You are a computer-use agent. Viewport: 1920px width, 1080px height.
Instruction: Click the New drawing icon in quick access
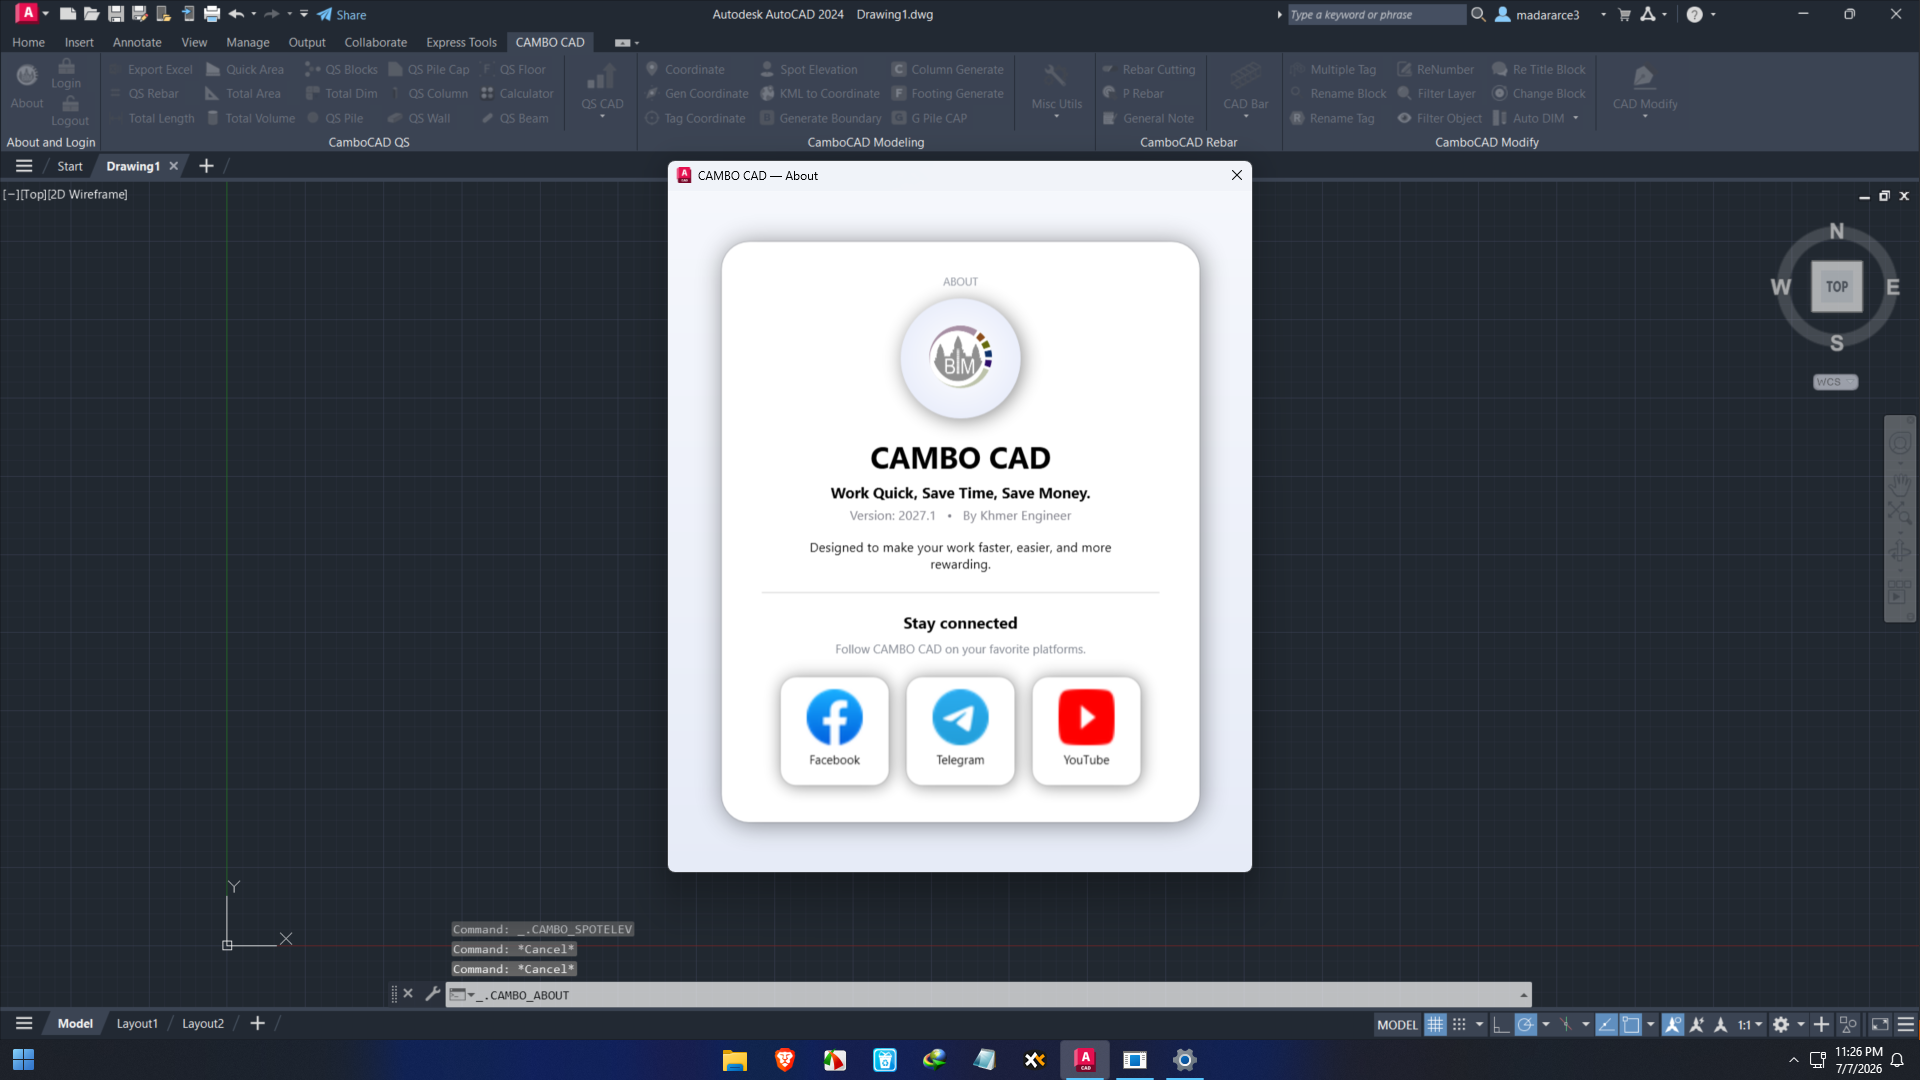(x=67, y=14)
